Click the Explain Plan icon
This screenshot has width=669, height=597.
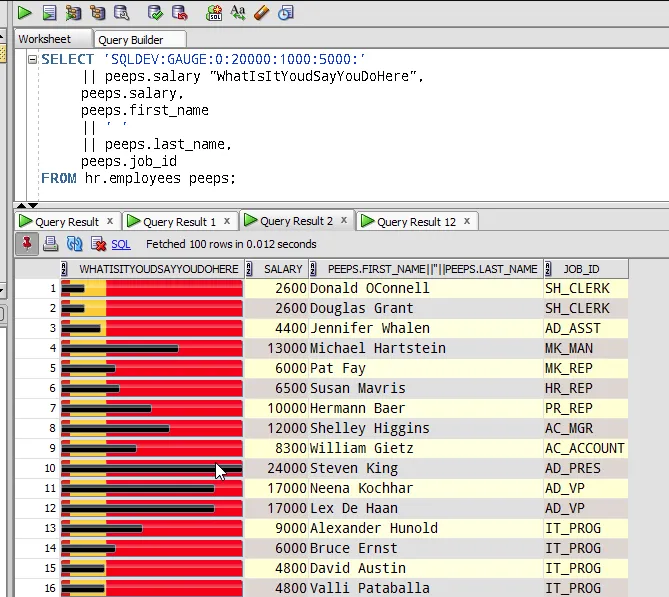pyautogui.click(x=98, y=13)
